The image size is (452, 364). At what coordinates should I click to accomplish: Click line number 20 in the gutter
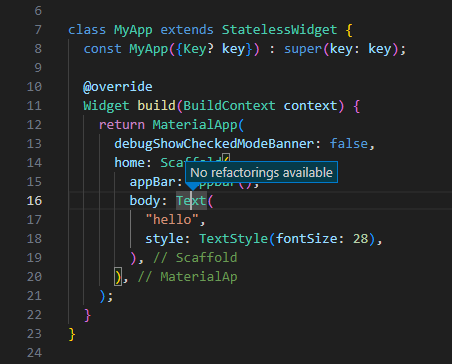[34, 277]
